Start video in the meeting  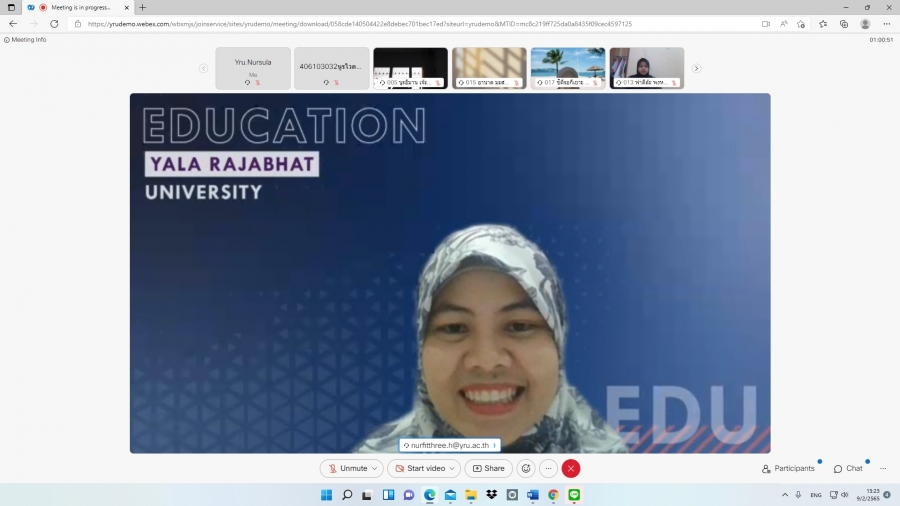click(419, 468)
